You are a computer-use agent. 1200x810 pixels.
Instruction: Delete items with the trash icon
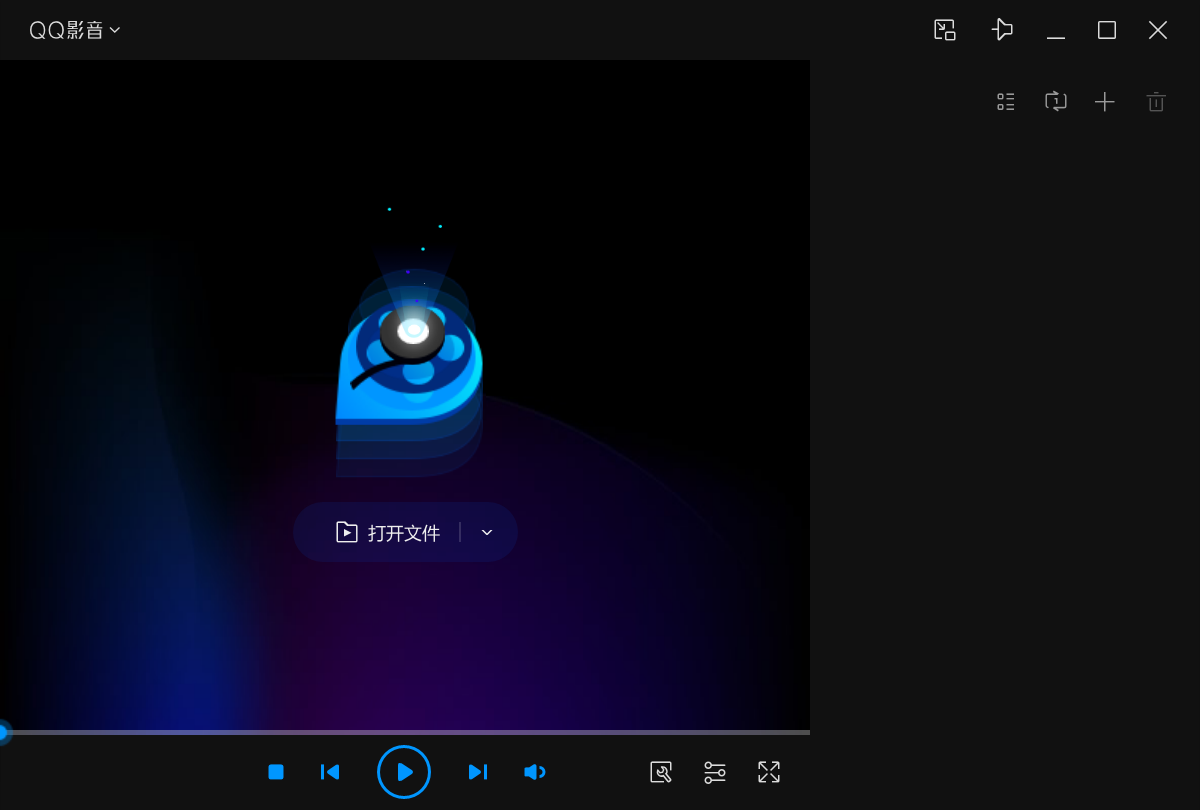[x=1156, y=101]
